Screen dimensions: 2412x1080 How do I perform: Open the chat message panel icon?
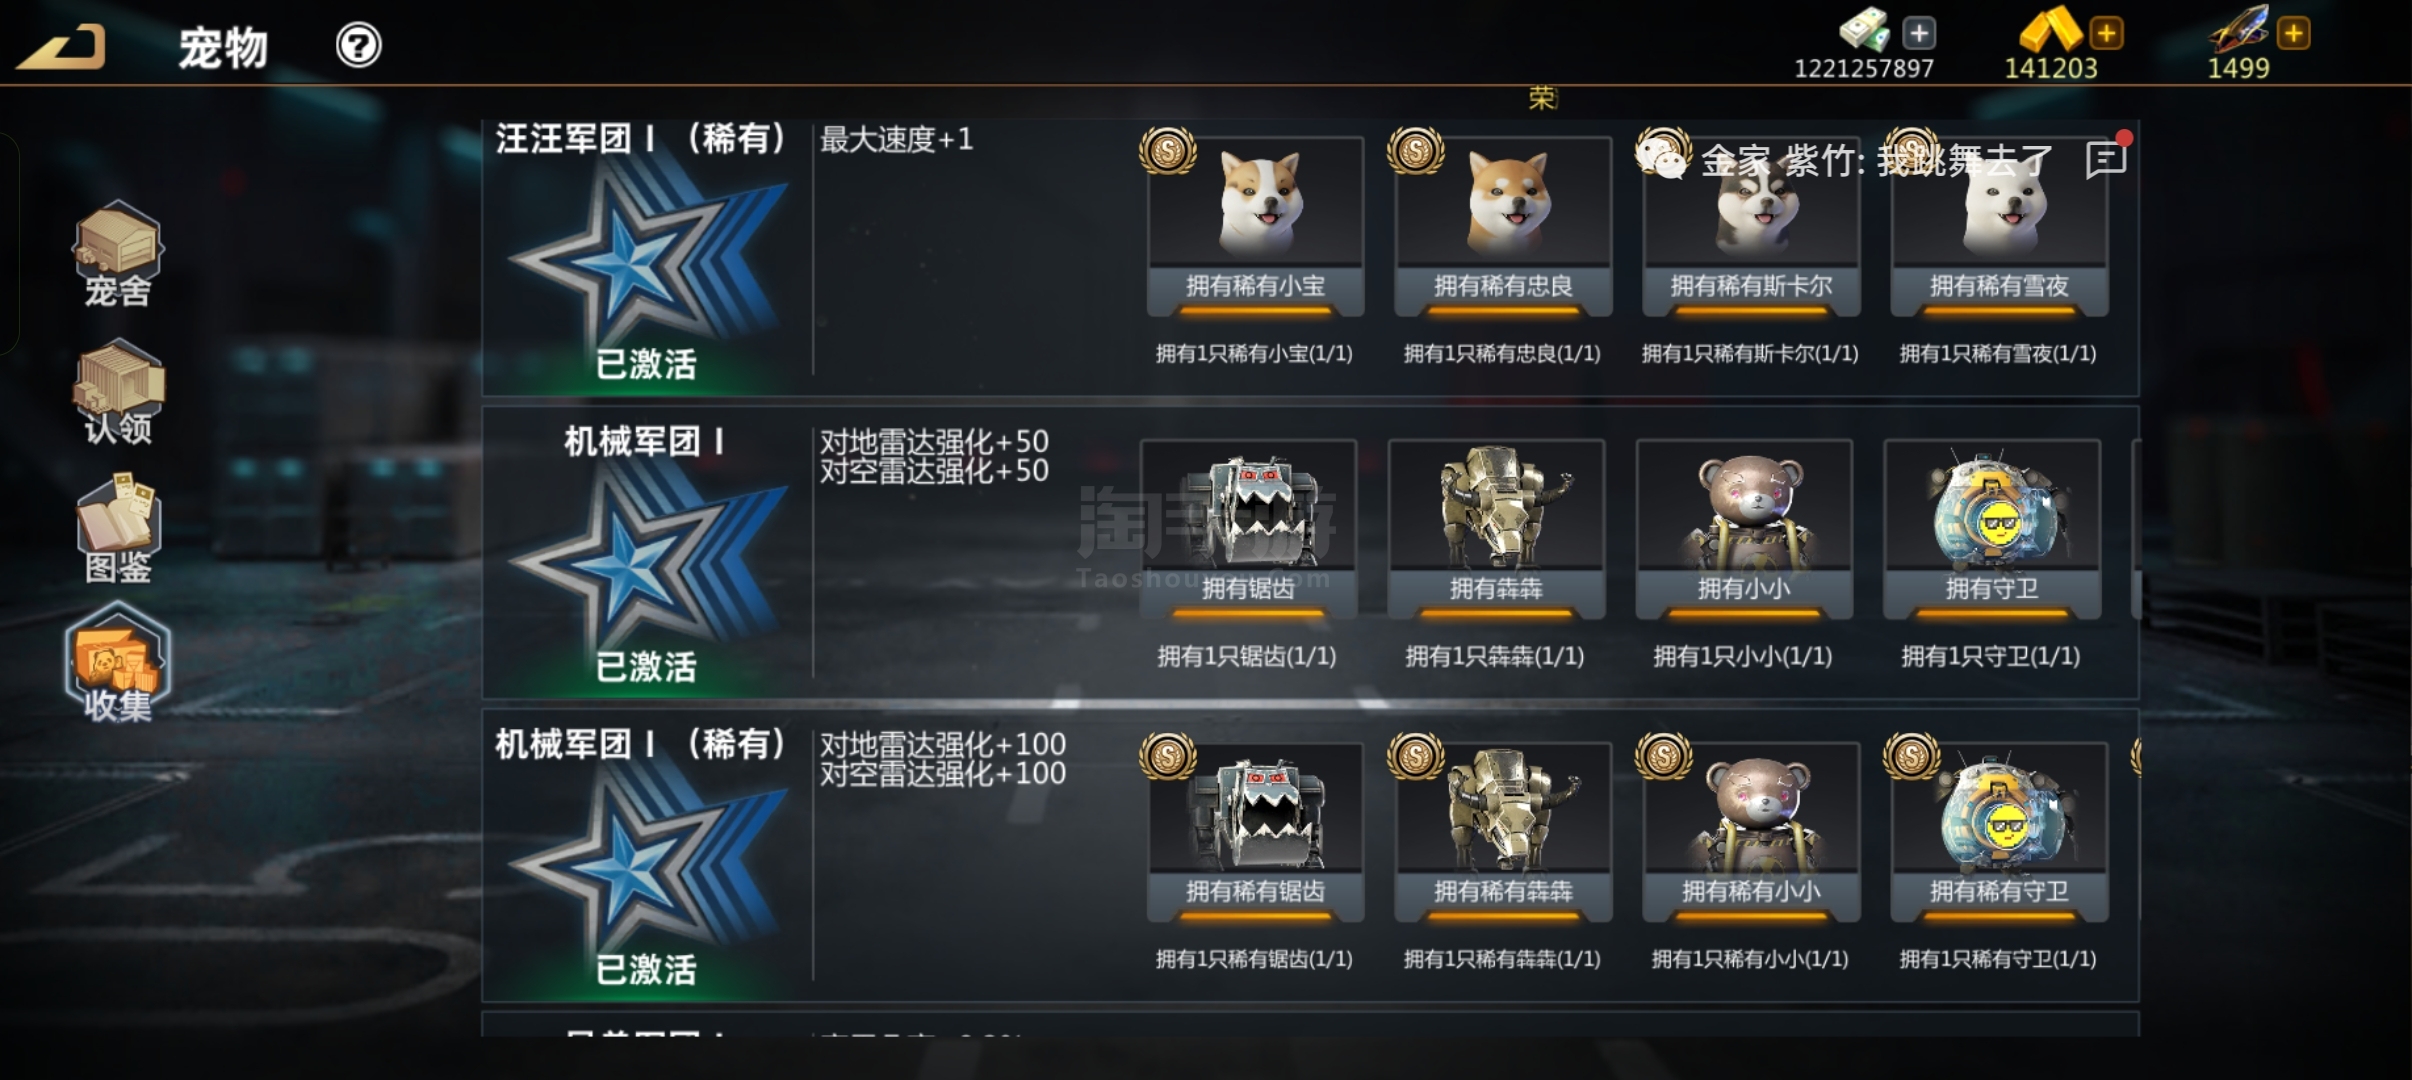click(2106, 160)
